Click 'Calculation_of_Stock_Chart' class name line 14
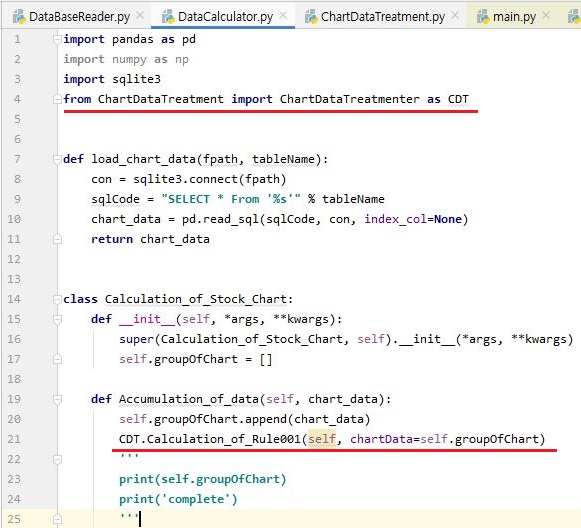The image size is (581, 528). pyautogui.click(x=196, y=299)
